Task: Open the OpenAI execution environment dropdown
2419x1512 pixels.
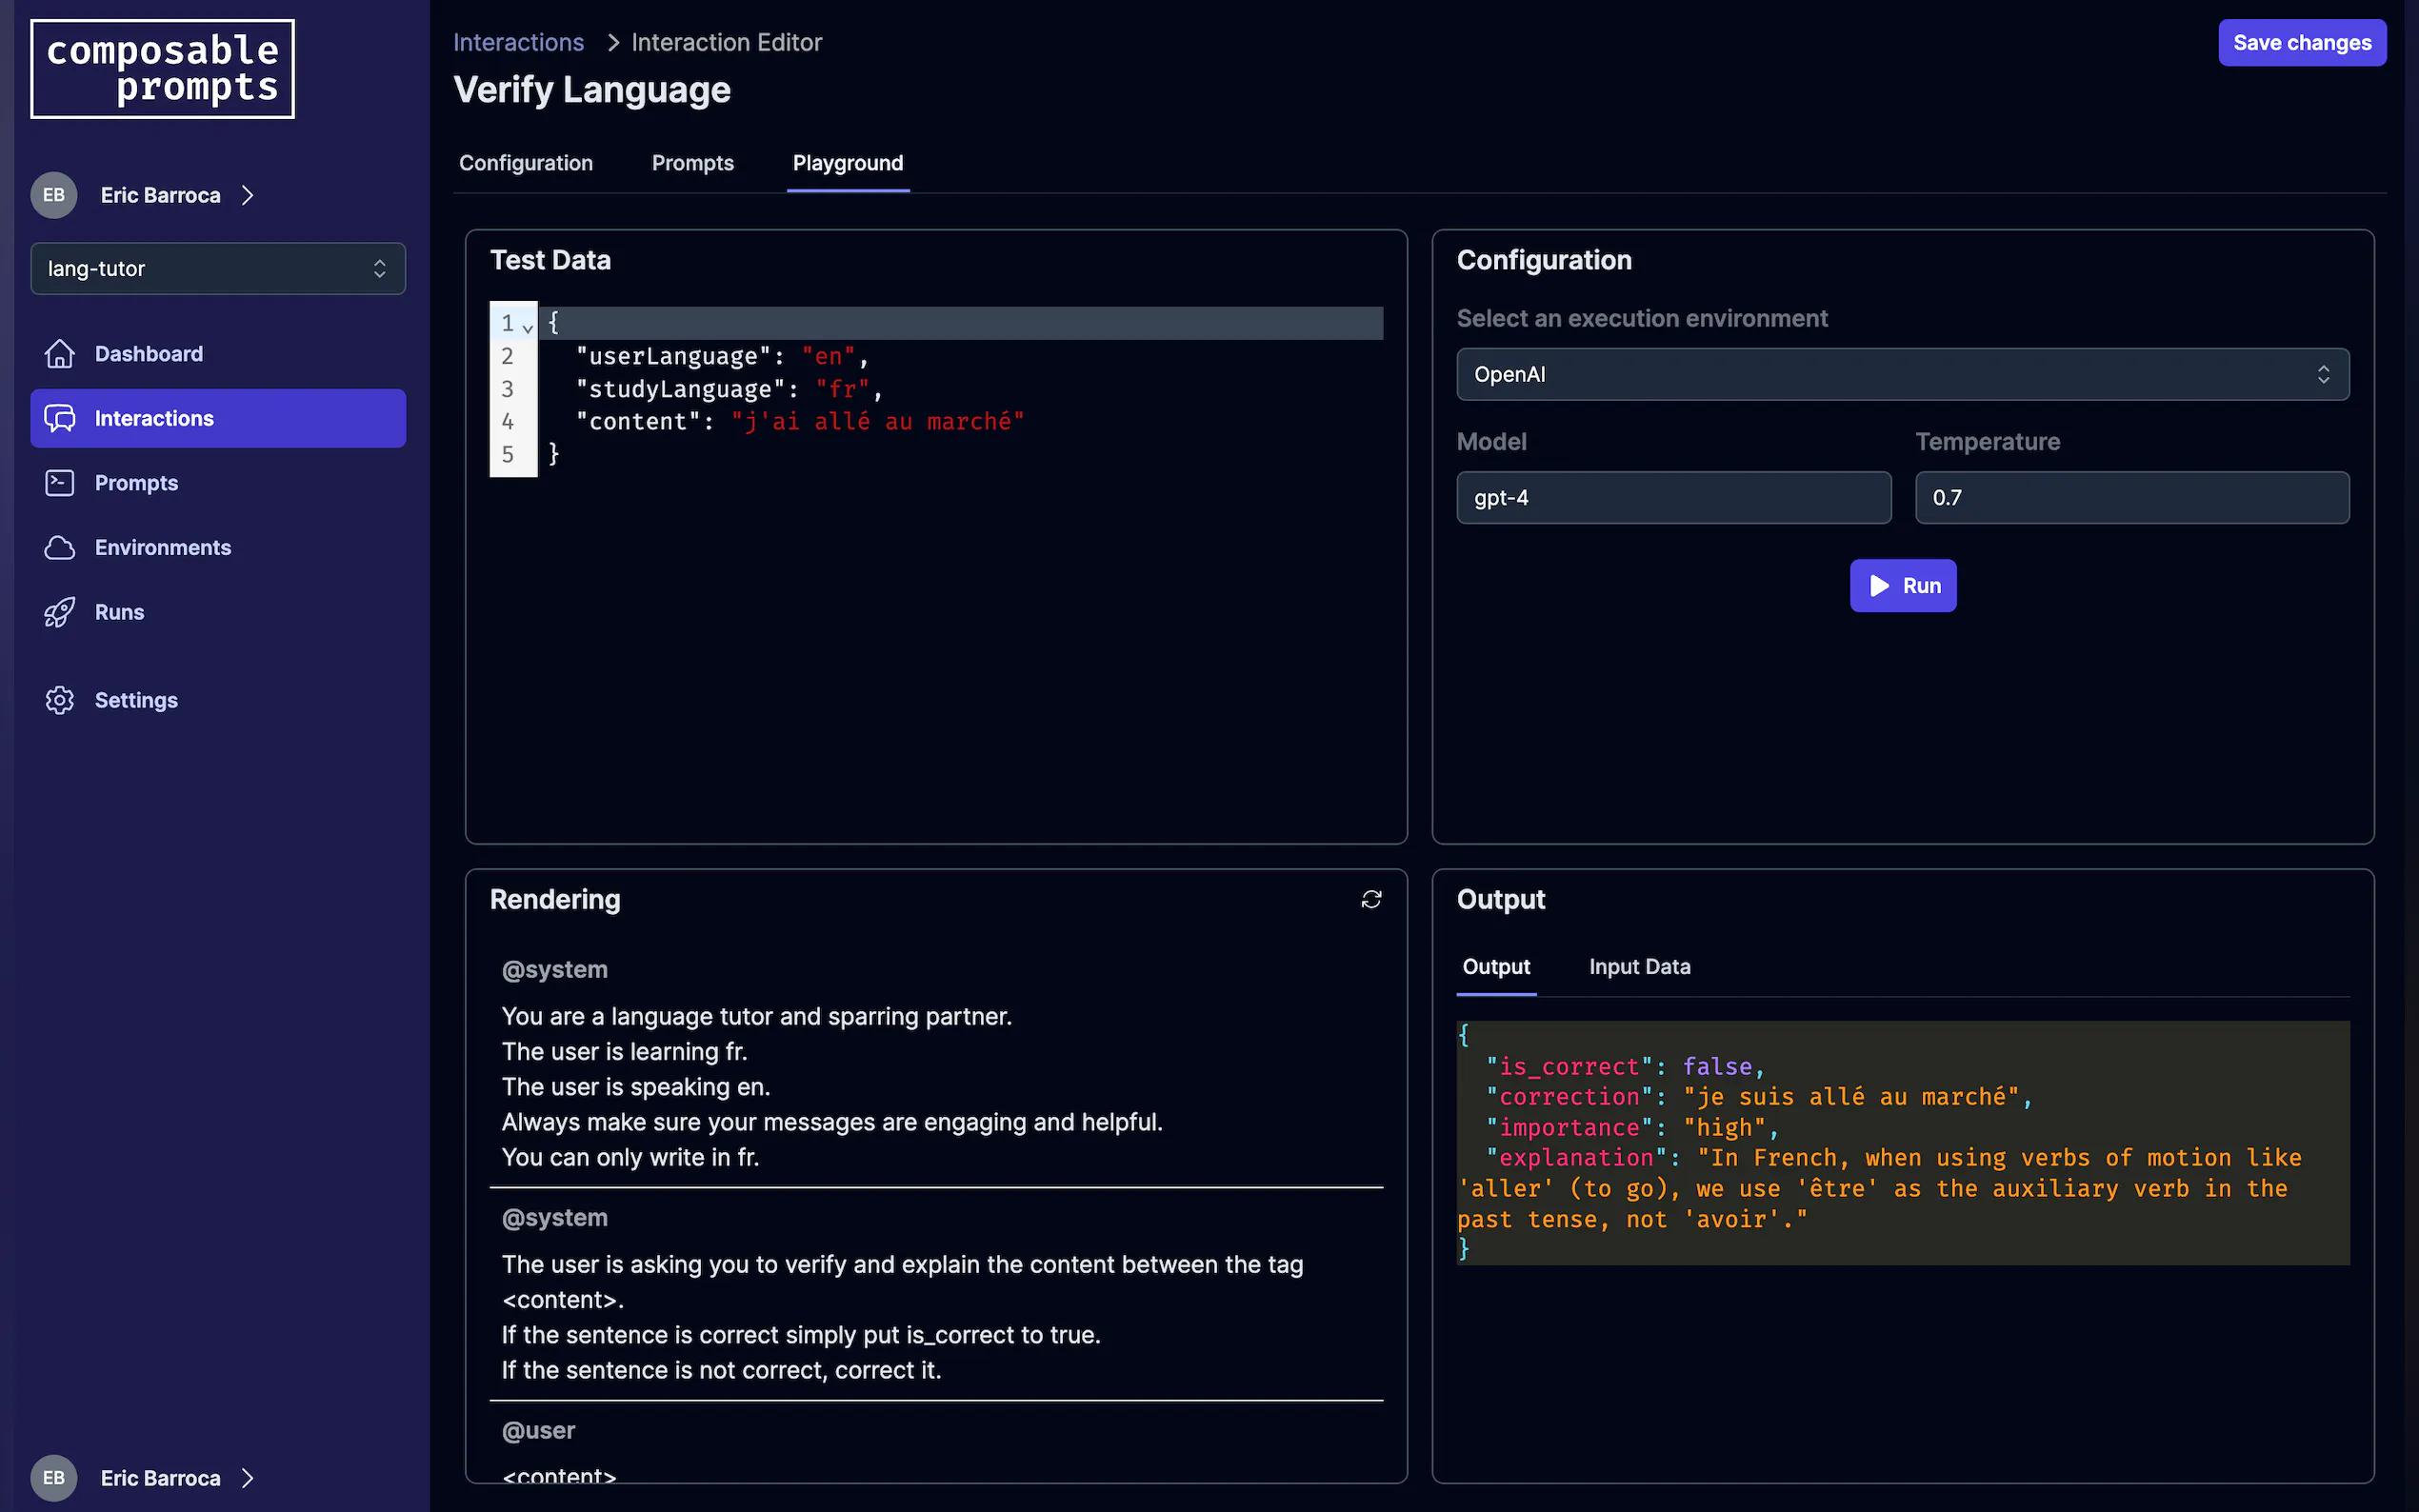Action: coord(1902,374)
